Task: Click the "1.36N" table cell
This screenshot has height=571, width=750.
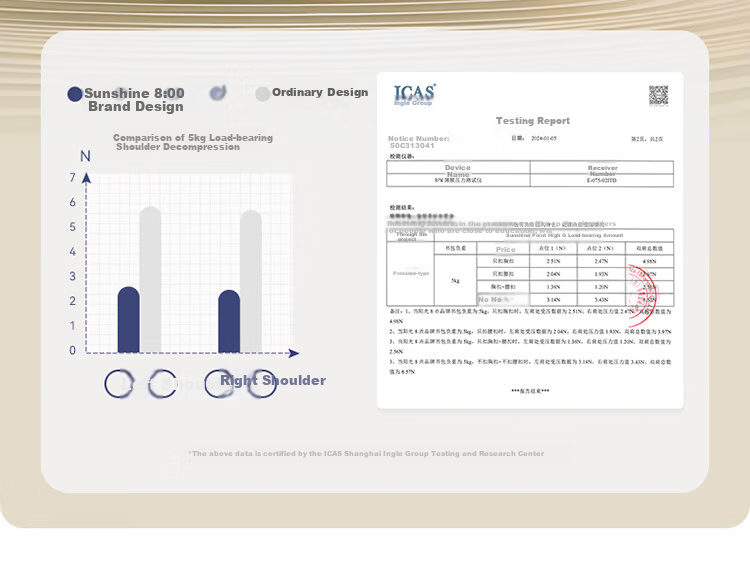Action: click(553, 287)
